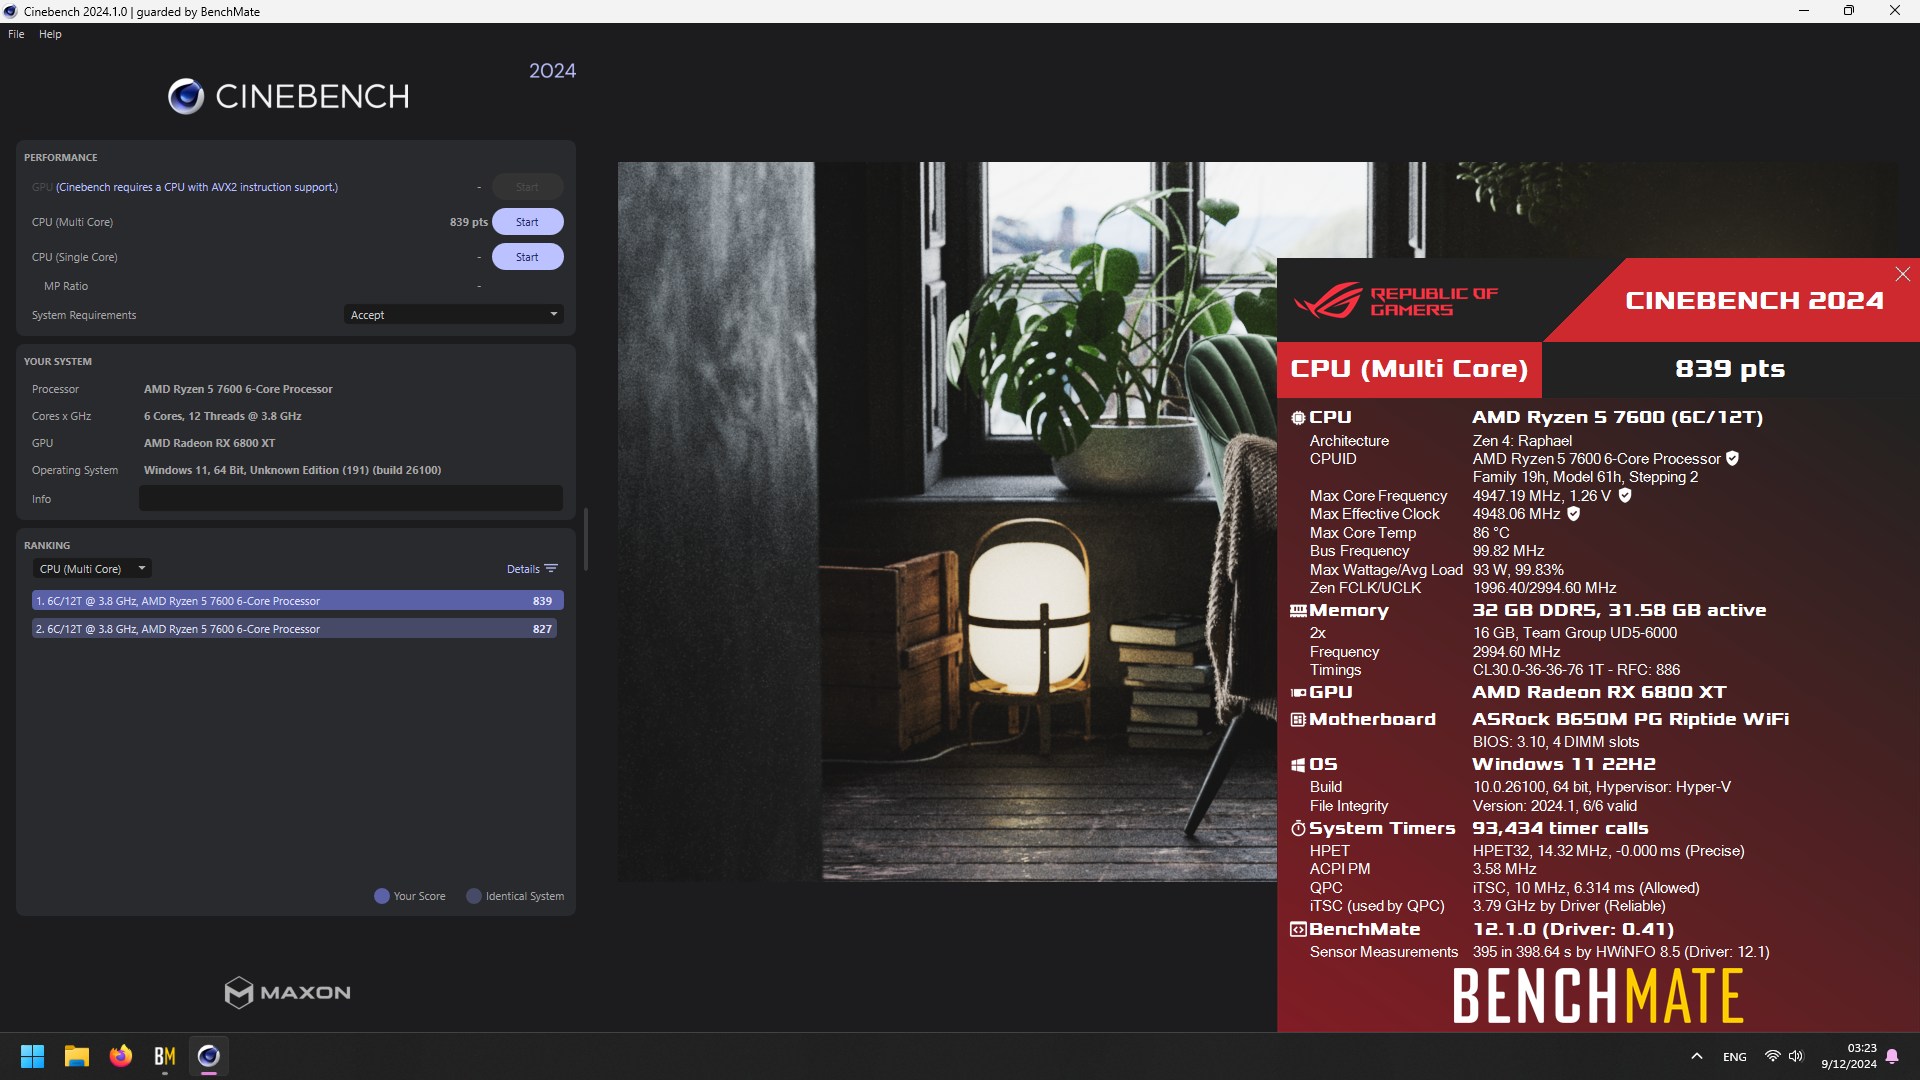Click the CPU chip icon in BenchMate
Image resolution: width=1920 pixels, height=1080 pixels.
1298,418
